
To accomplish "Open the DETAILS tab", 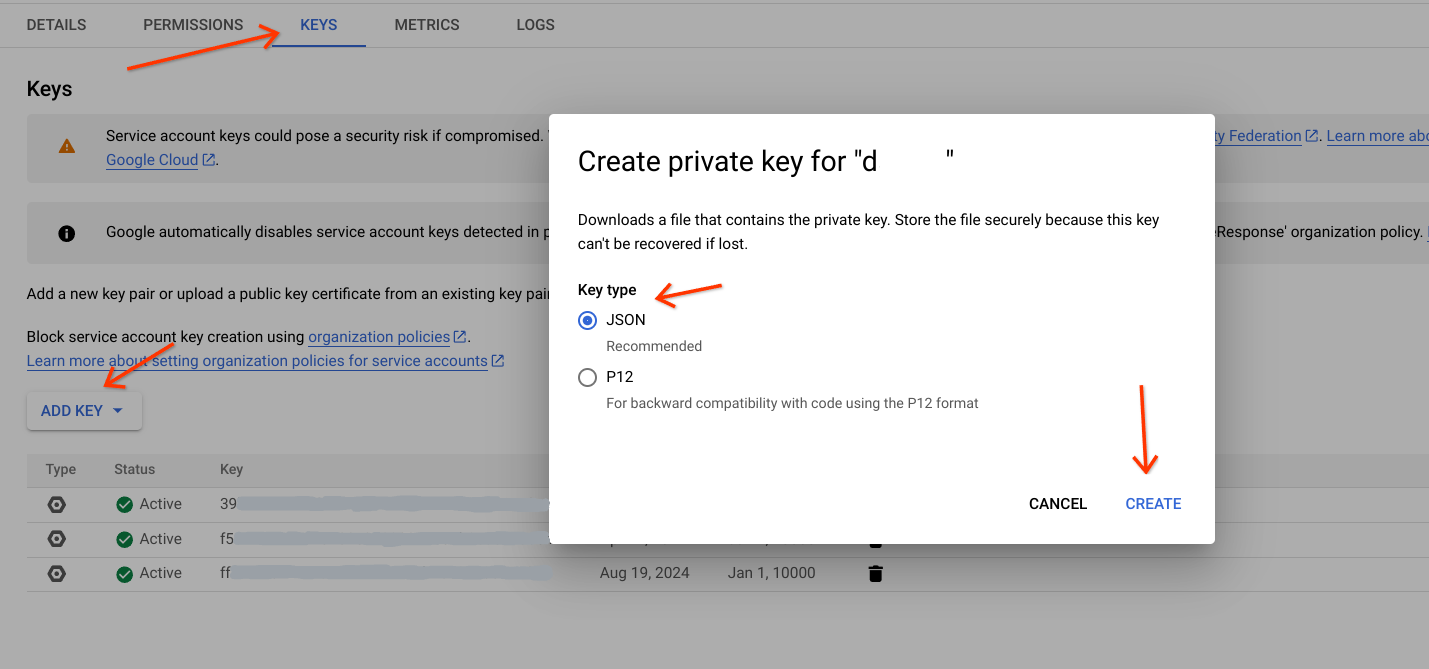I will (56, 25).
